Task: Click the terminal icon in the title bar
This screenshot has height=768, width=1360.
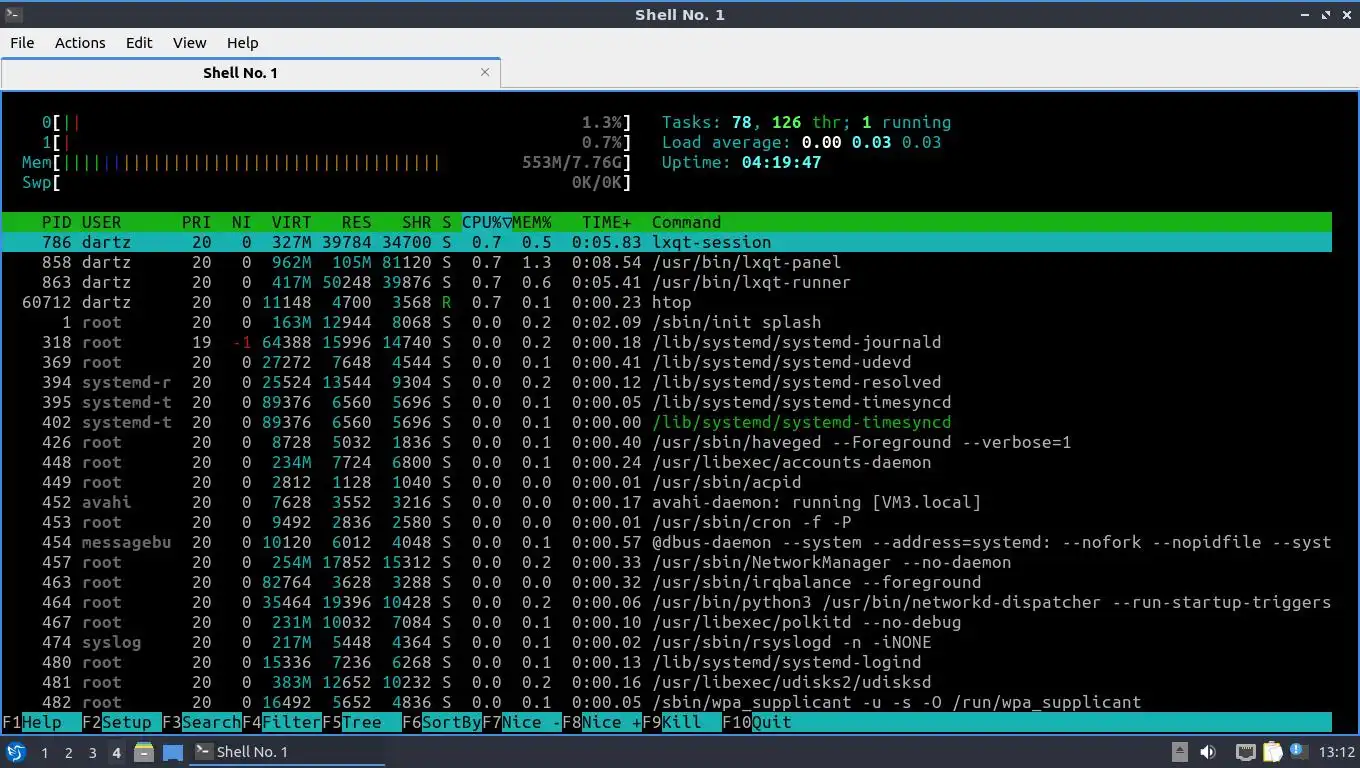Action: (x=12, y=15)
